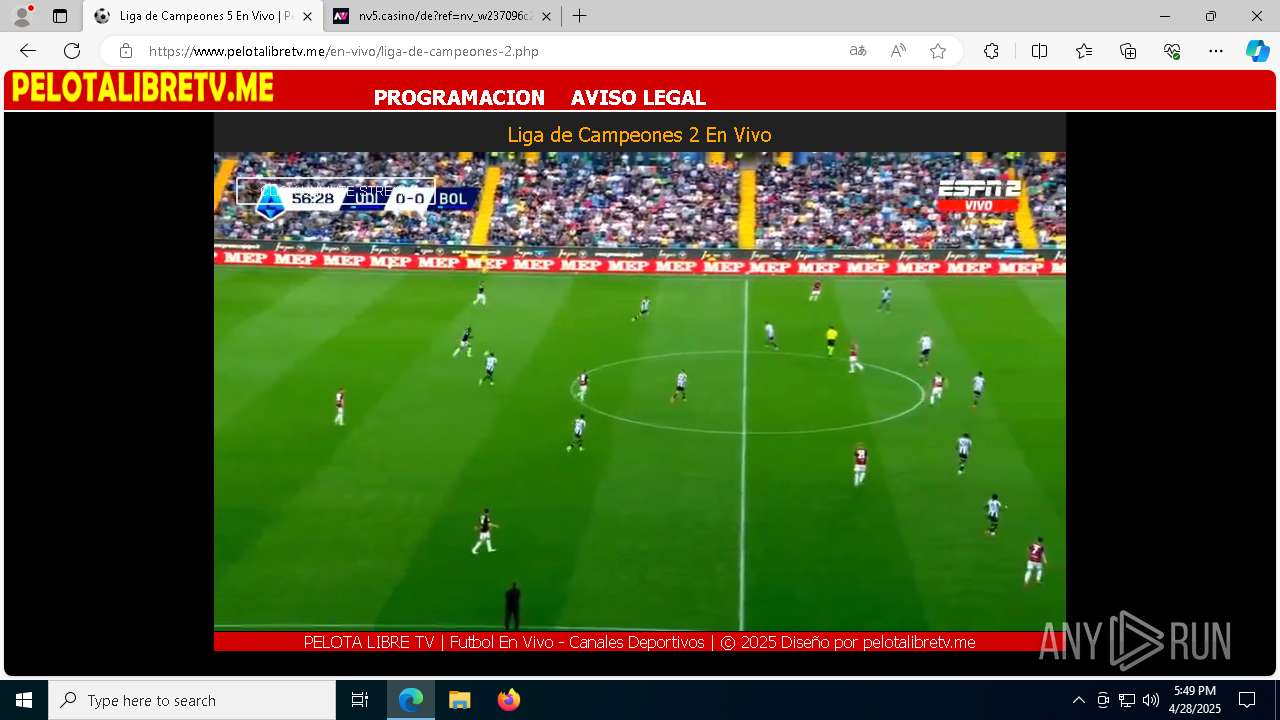The height and width of the screenshot is (720, 1280).
Task: Open Browser essentials icon
Action: click(1172, 51)
